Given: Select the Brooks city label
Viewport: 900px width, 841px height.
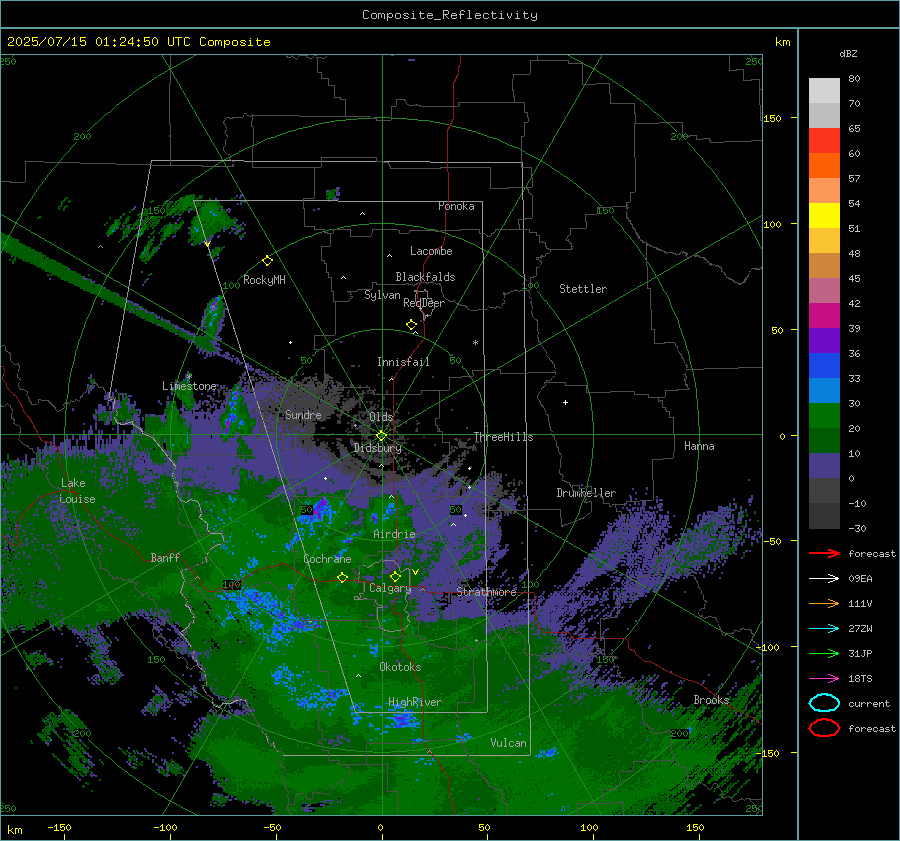Looking at the screenshot, I should pyautogui.click(x=711, y=700).
